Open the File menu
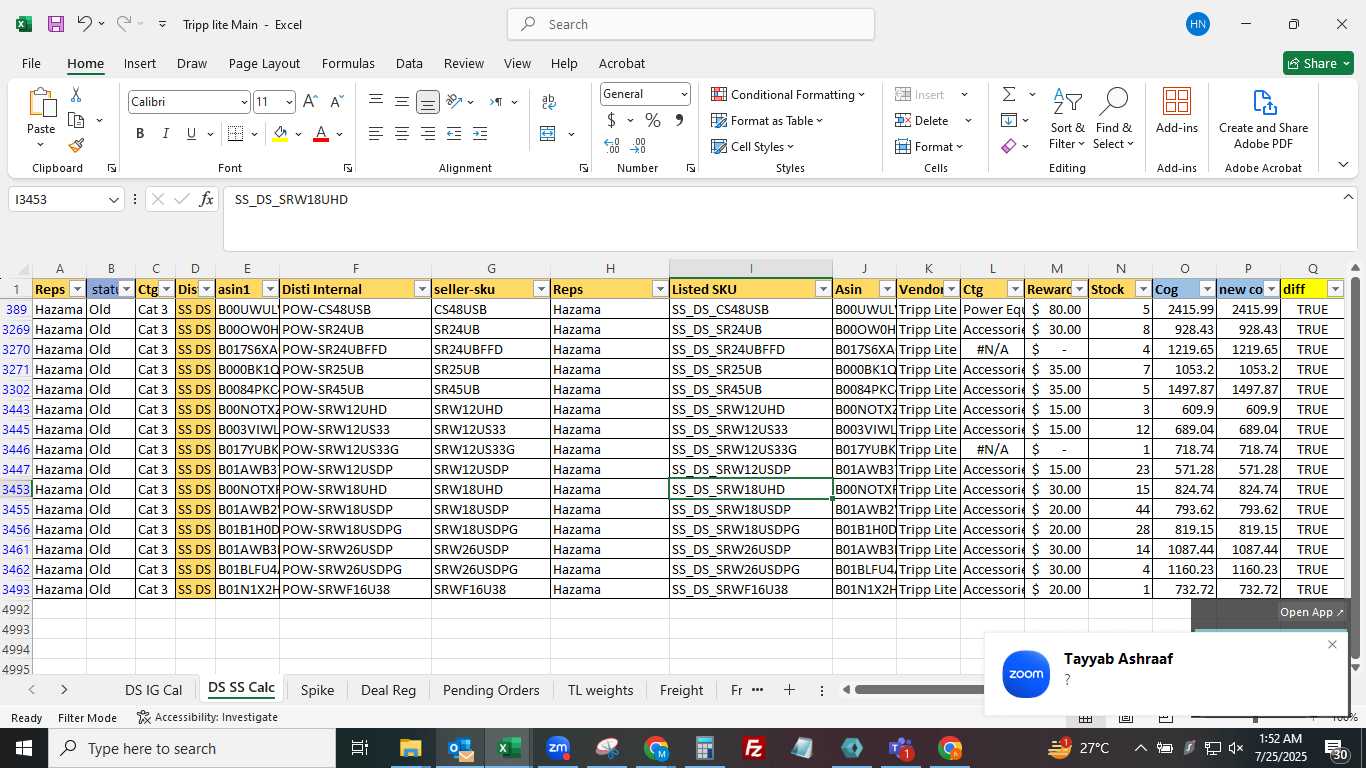This screenshot has height=768, width=1366. [31, 63]
